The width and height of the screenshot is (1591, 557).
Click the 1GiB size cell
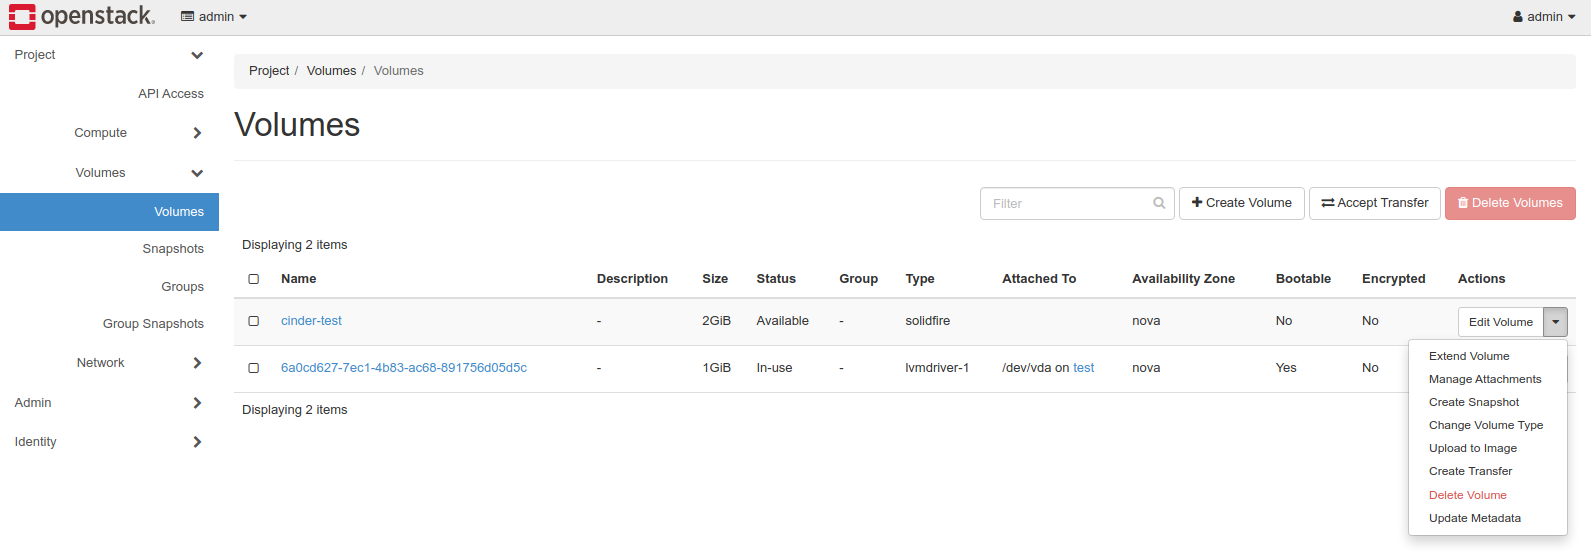(716, 368)
